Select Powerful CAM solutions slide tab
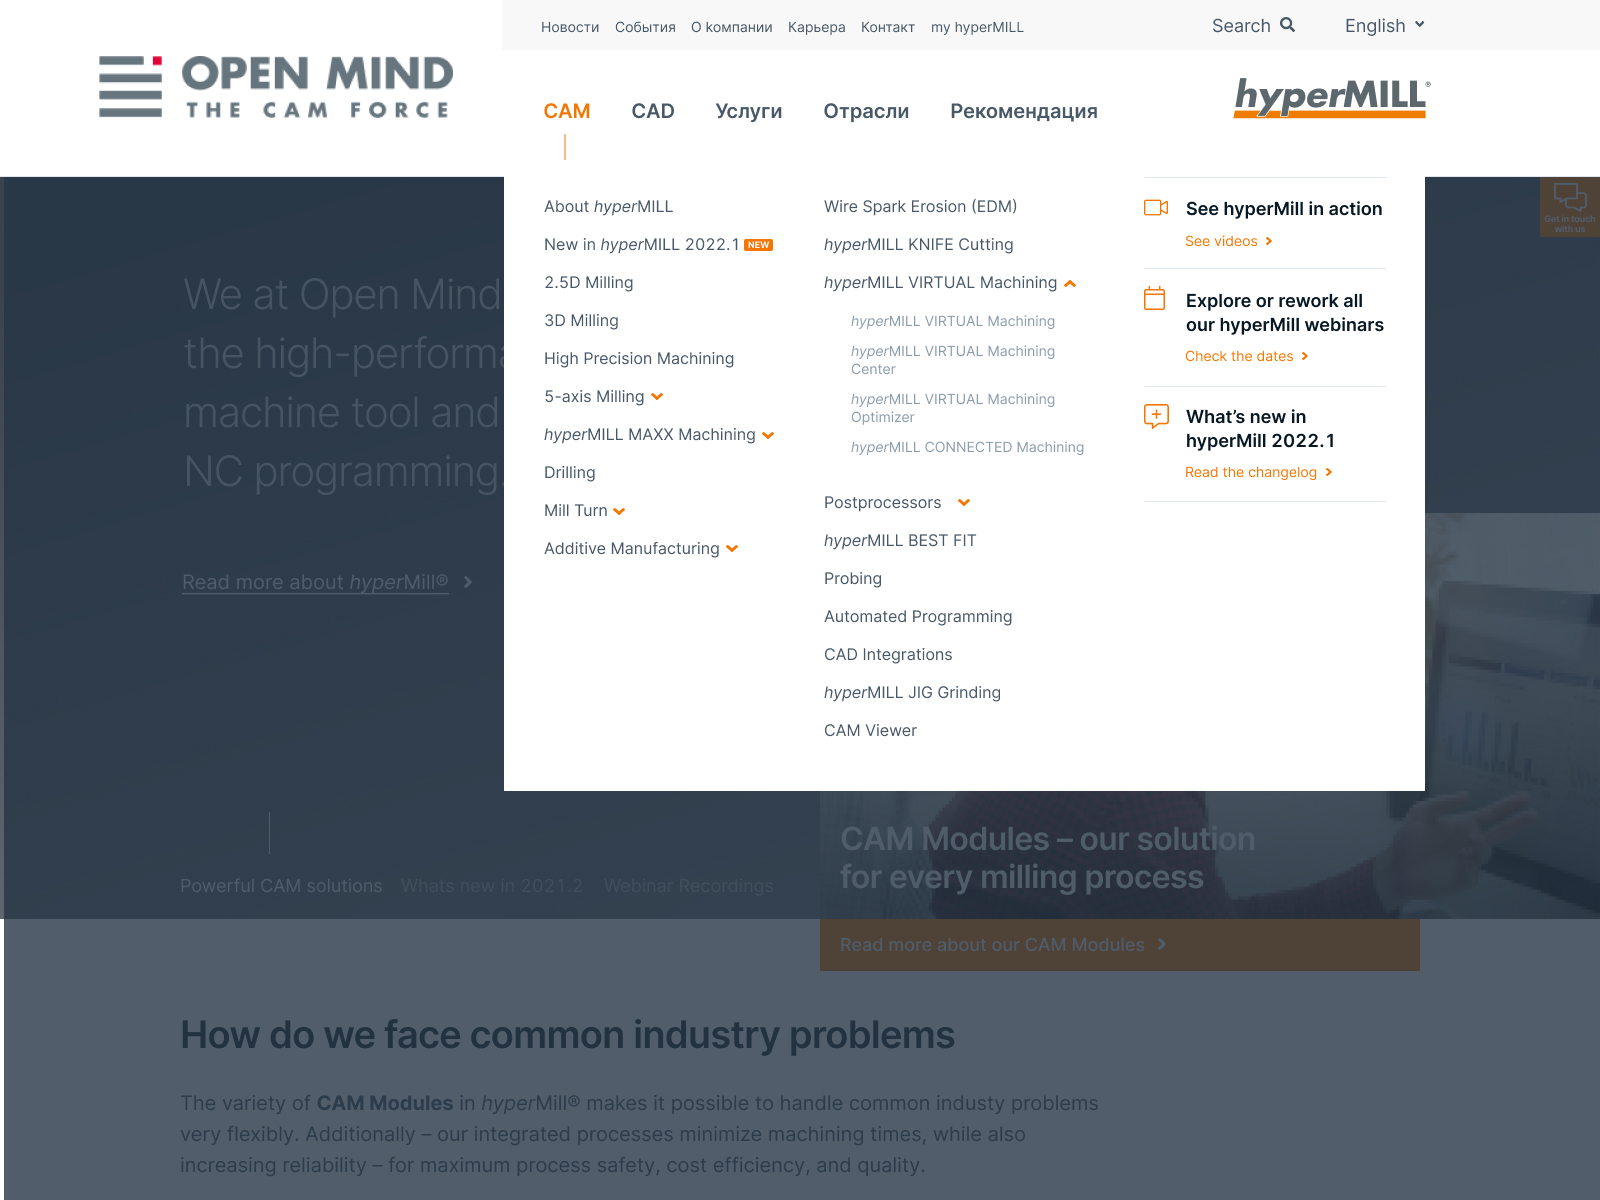 281,886
